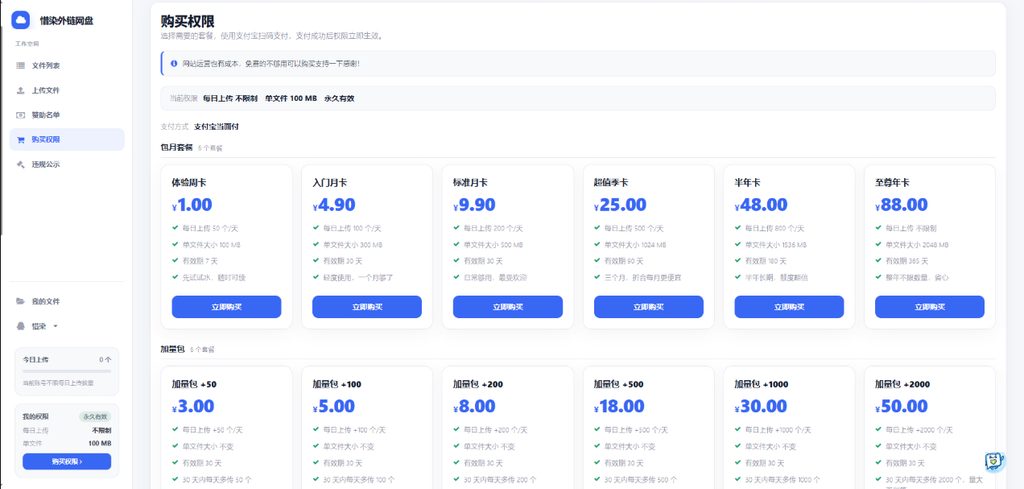Buy the 至尊年卡 plan with 立即购买
Screen dimensions: 1024x489
930,307
